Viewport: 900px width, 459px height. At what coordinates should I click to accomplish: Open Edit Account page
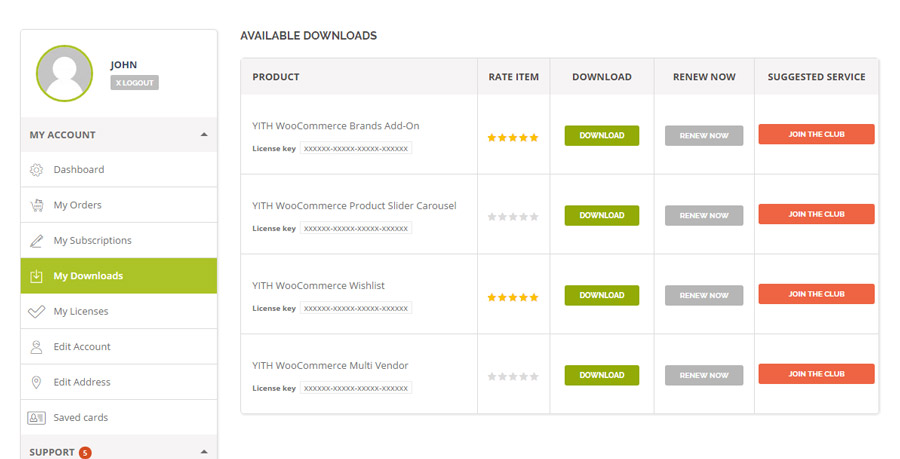119,347
